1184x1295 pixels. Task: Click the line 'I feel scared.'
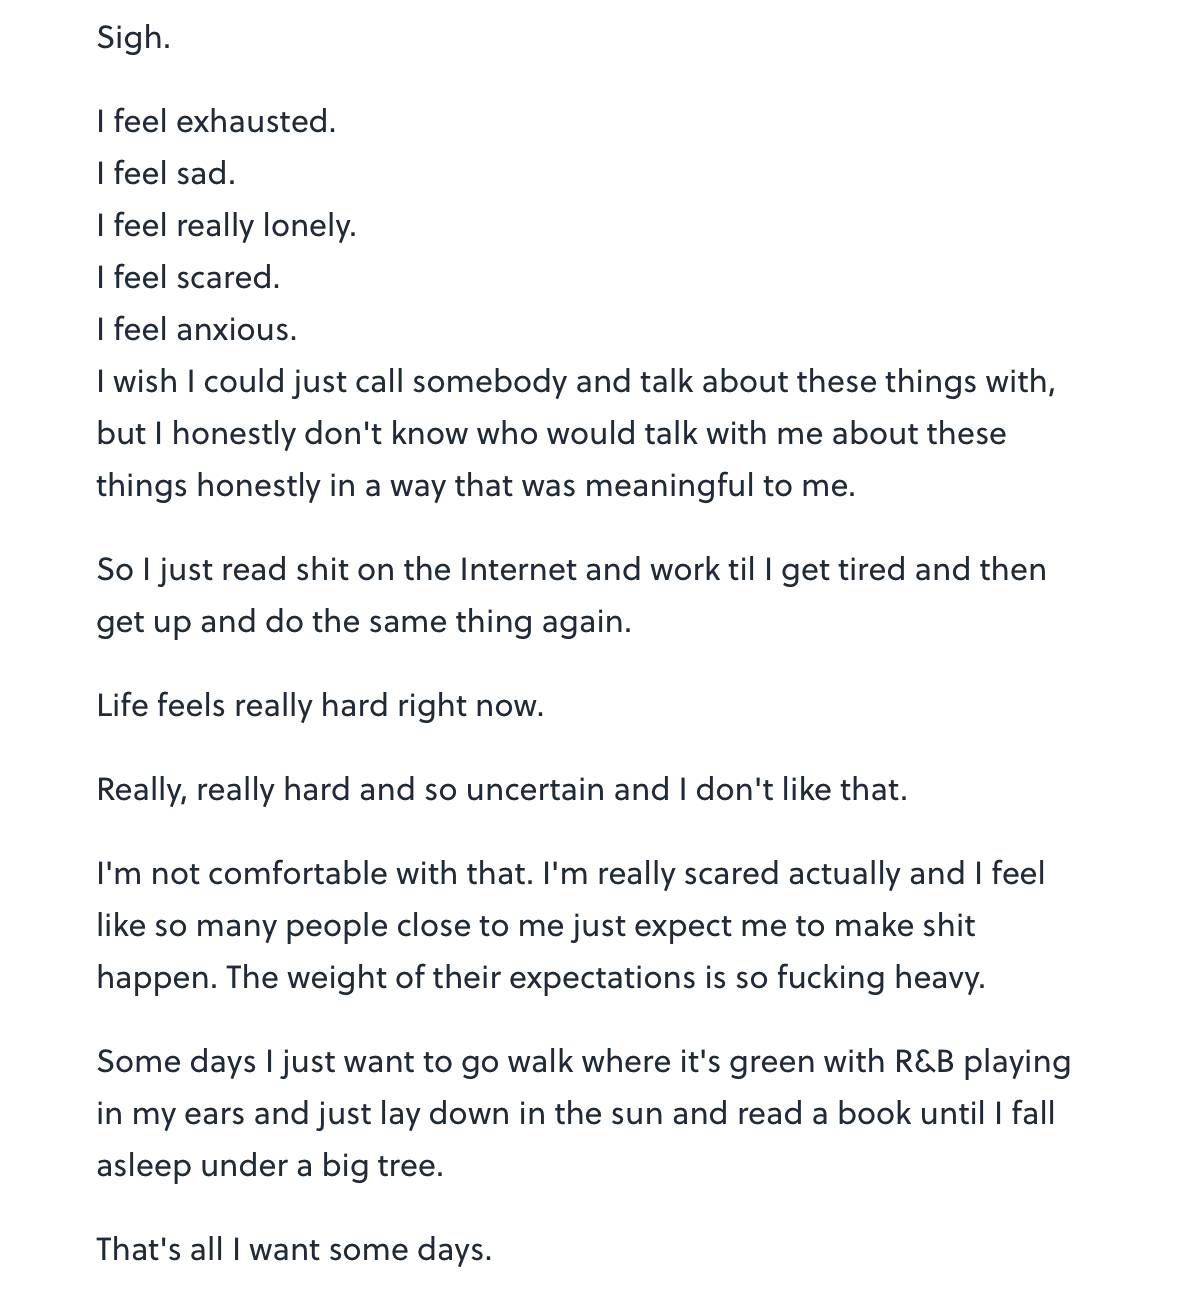click(188, 278)
